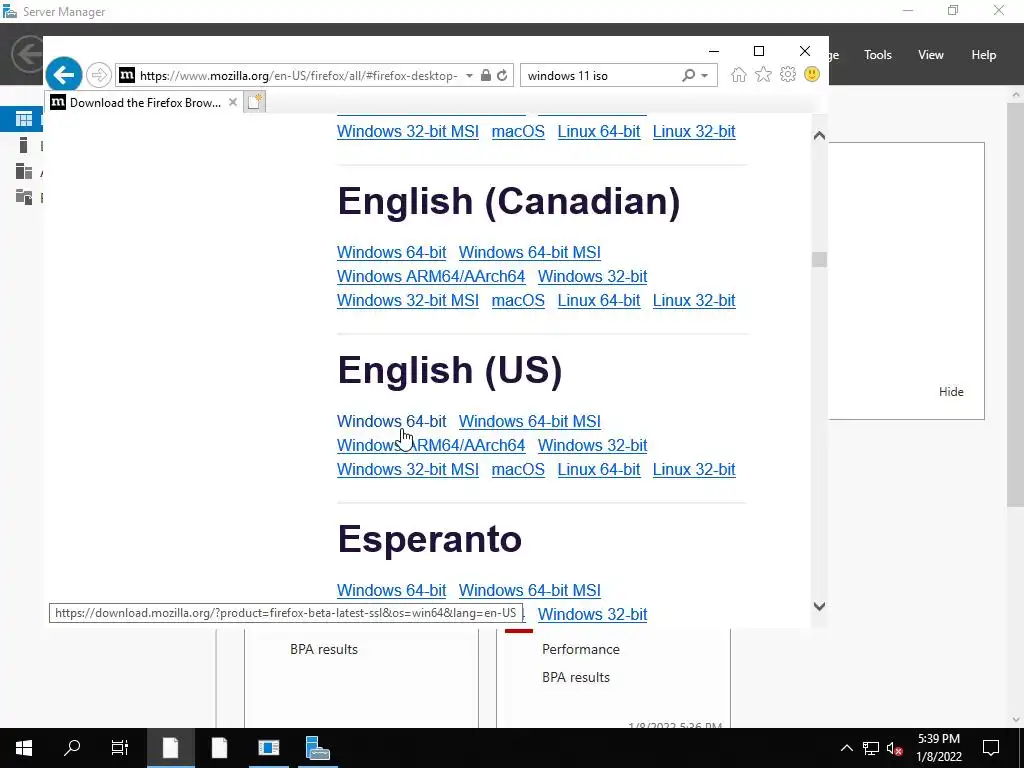The image size is (1024, 768).
Task: Open Server Manager taskbar icon
Action: (x=317, y=748)
